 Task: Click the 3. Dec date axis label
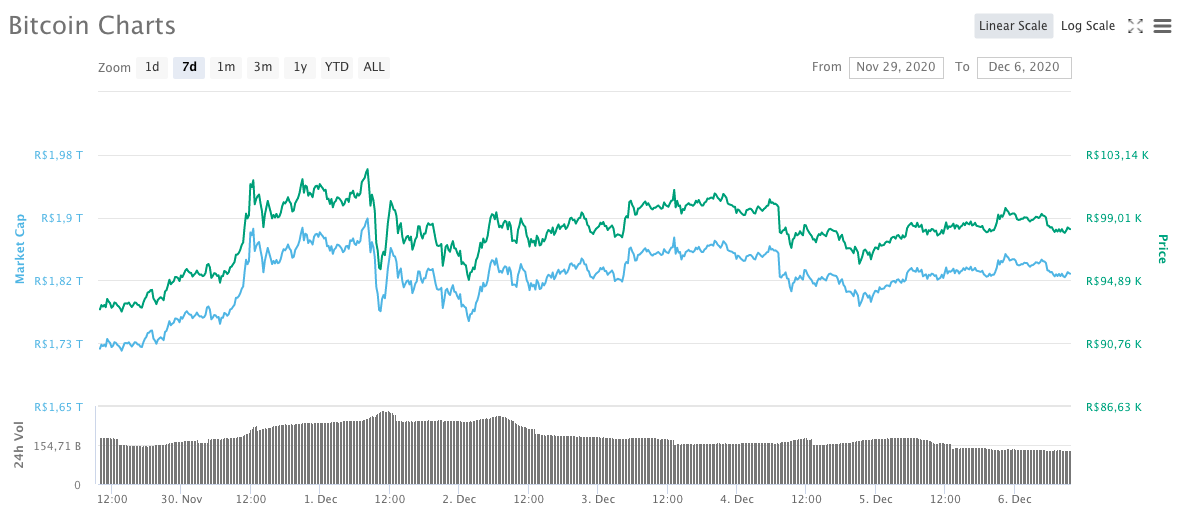coord(597,499)
